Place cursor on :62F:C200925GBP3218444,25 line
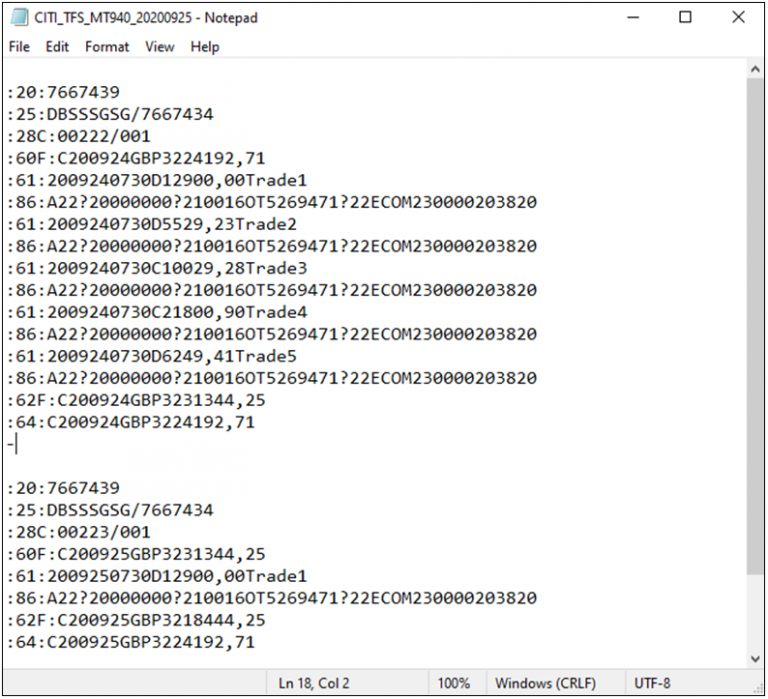The height and width of the screenshot is (699, 768). pyautogui.click(x=130, y=620)
